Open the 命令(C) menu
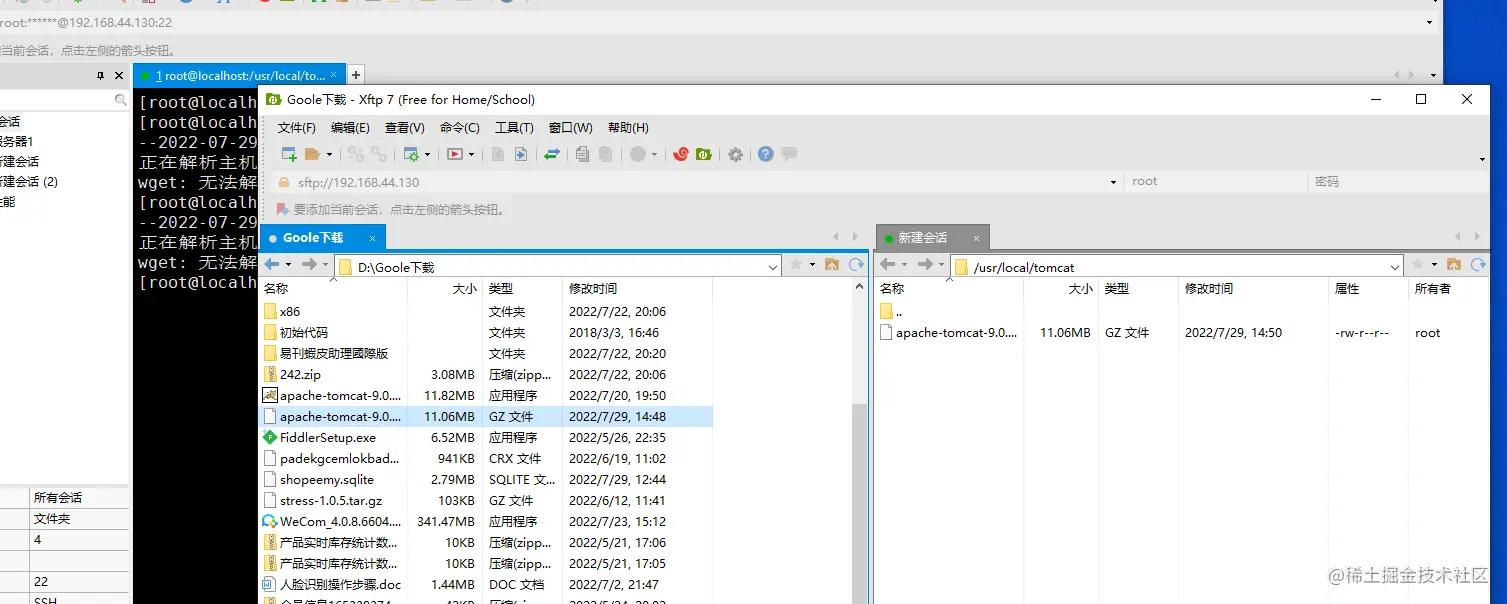Image resolution: width=1507 pixels, height=604 pixels. coord(459,128)
